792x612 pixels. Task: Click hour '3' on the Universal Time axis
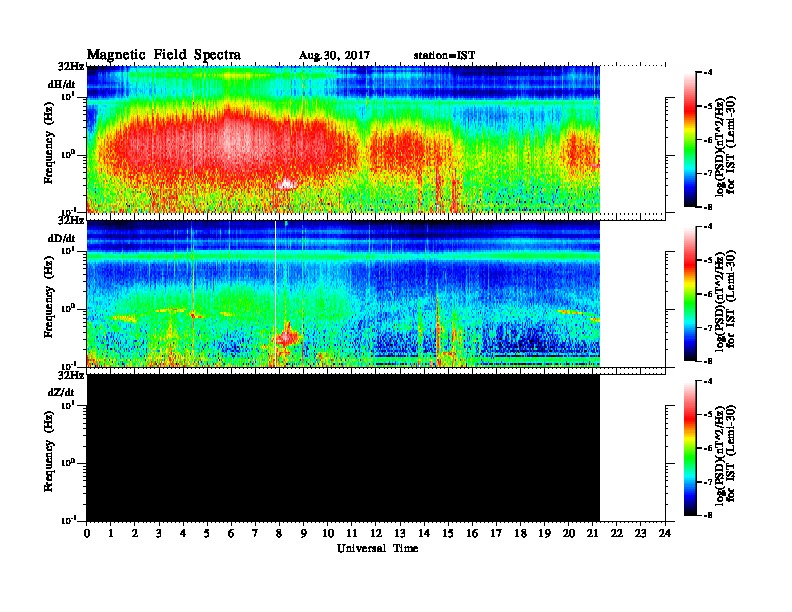coord(159,534)
